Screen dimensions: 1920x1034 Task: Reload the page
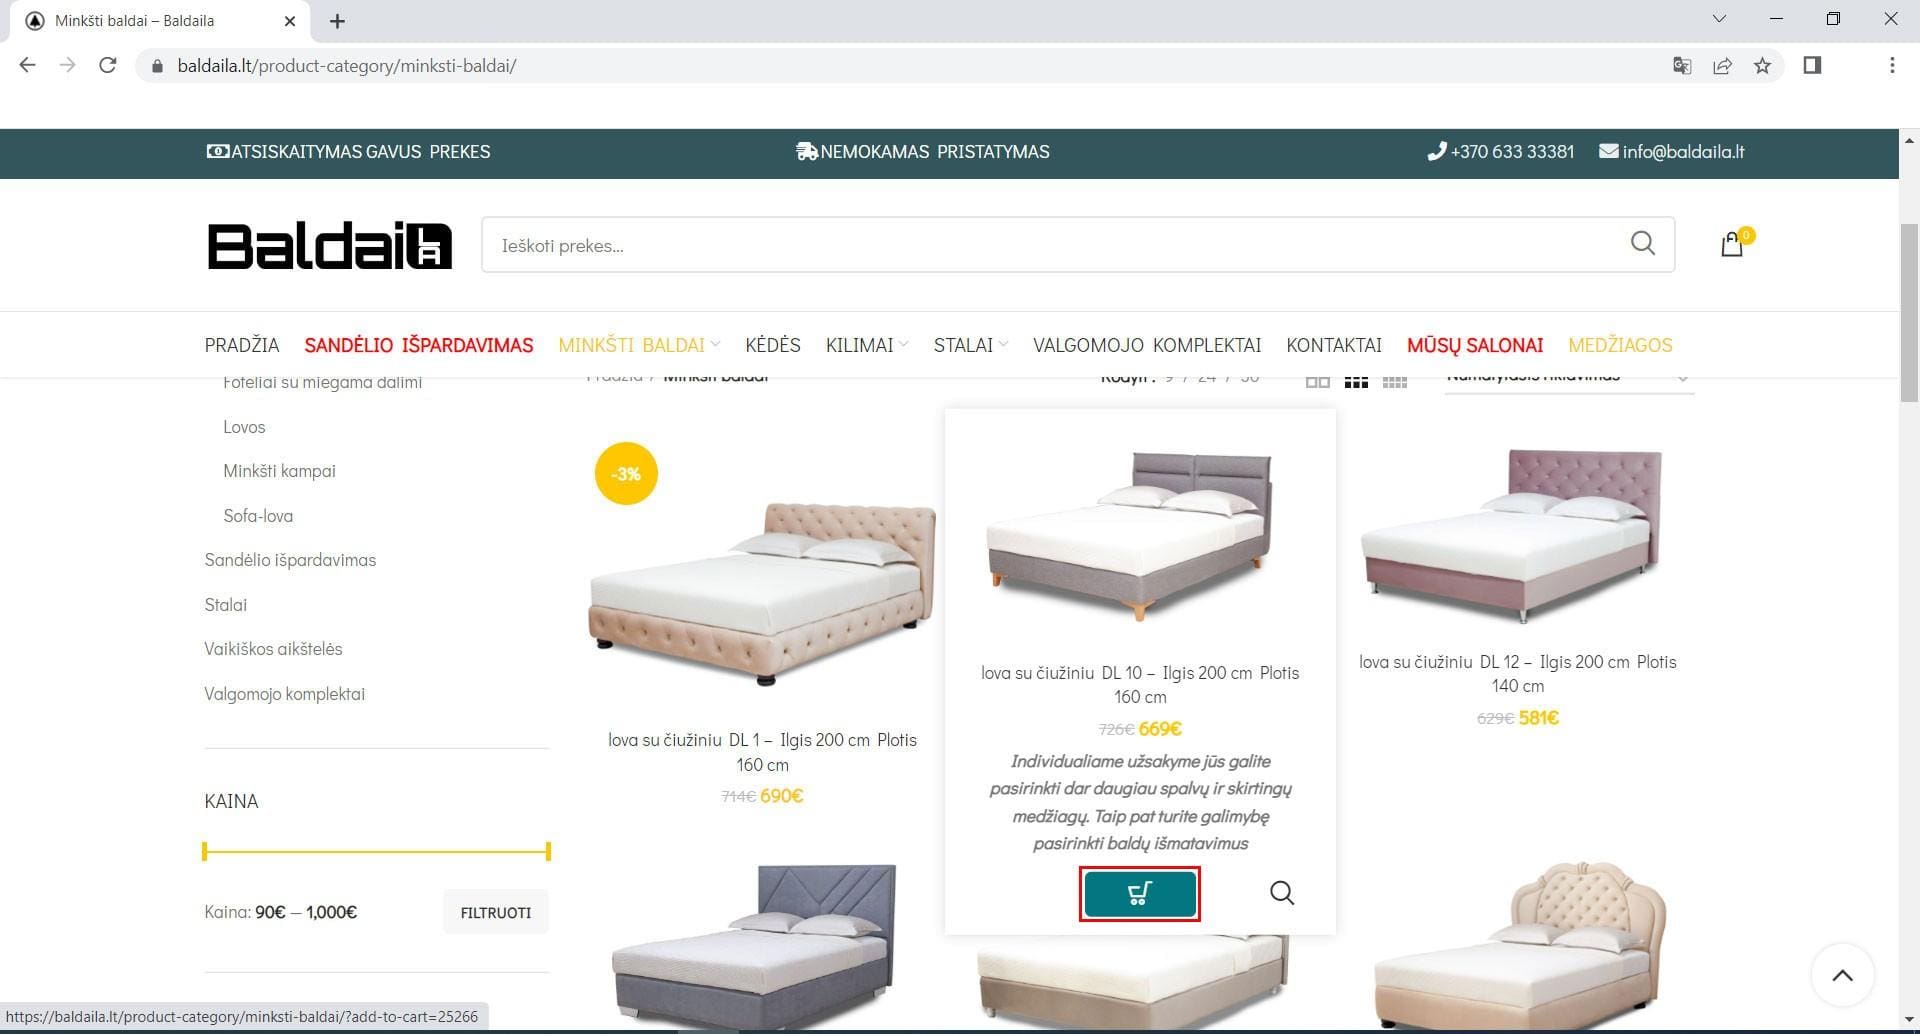coord(108,66)
